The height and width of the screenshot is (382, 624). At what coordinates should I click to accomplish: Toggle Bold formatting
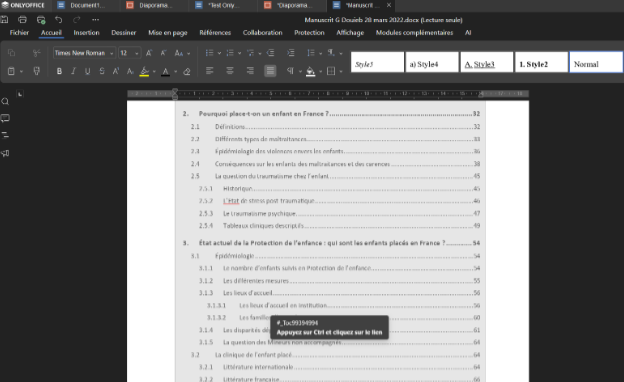(x=59, y=71)
